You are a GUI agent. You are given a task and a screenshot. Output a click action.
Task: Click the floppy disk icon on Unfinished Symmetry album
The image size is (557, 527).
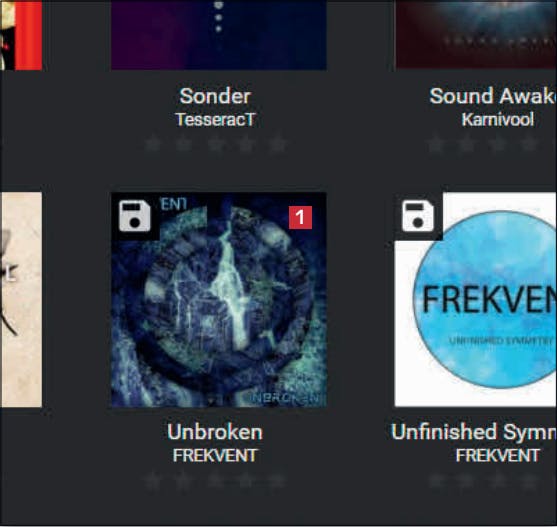pos(418,216)
